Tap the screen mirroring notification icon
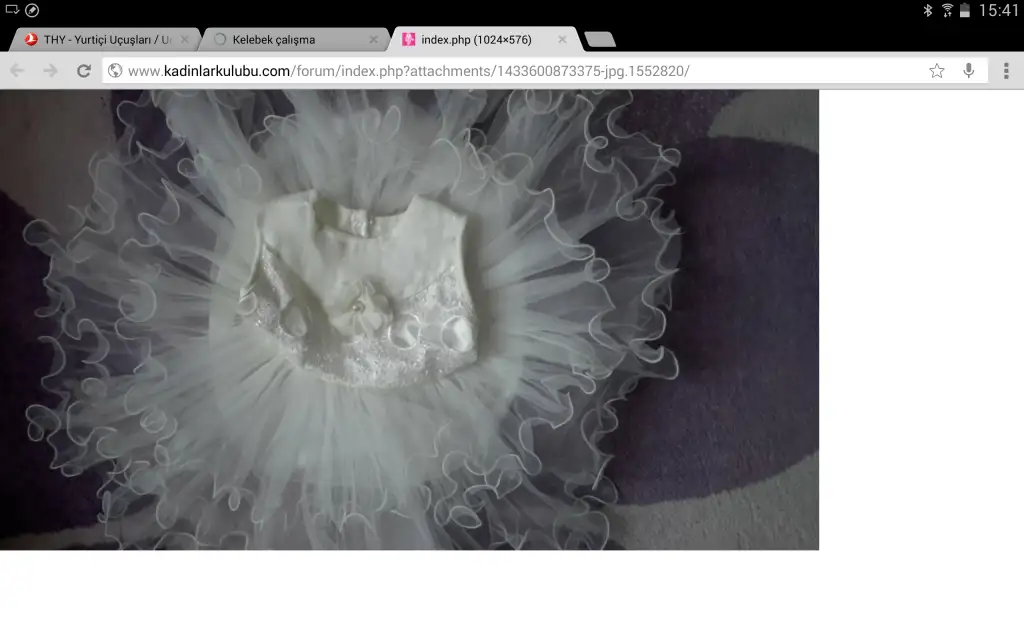The image size is (1024, 640). tap(12, 10)
